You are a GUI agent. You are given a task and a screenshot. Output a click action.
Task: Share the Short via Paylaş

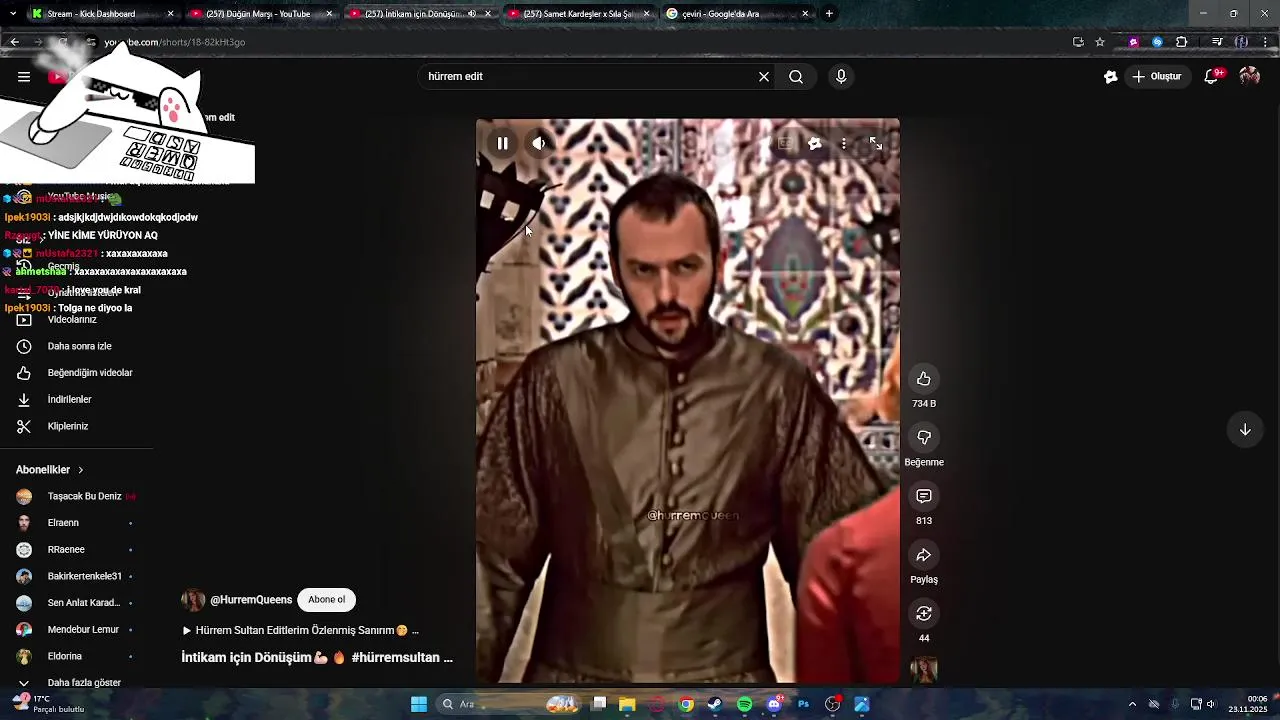(x=924, y=555)
